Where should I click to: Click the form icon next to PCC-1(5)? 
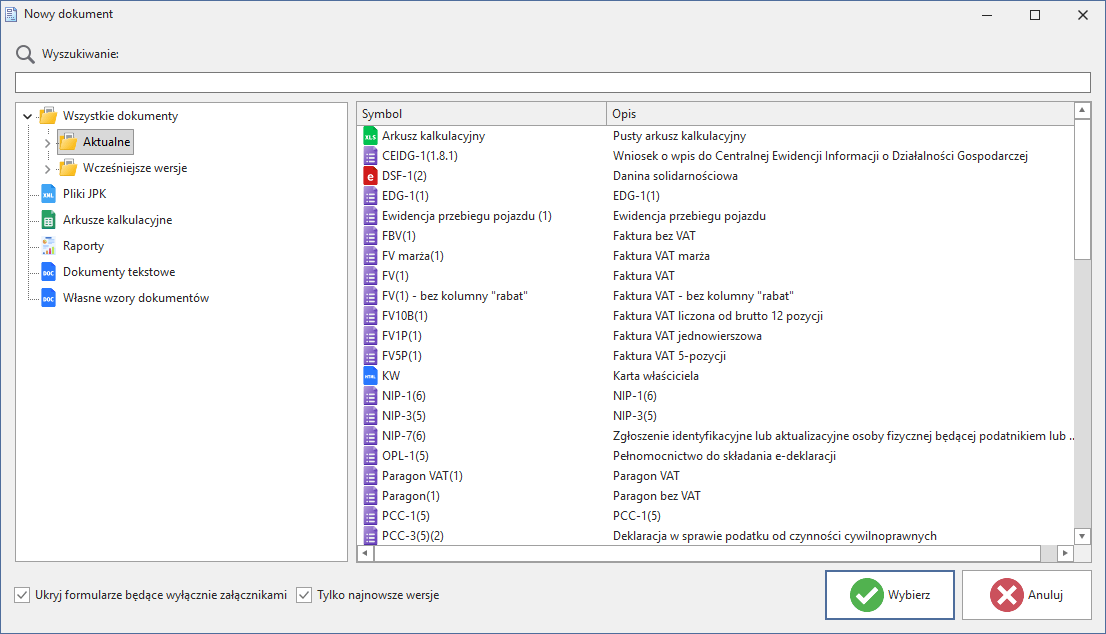370,516
